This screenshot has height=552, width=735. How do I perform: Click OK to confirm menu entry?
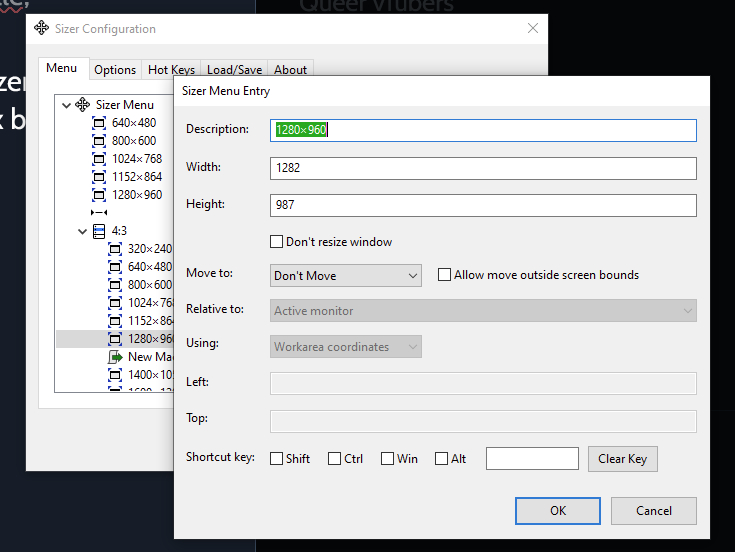point(557,510)
